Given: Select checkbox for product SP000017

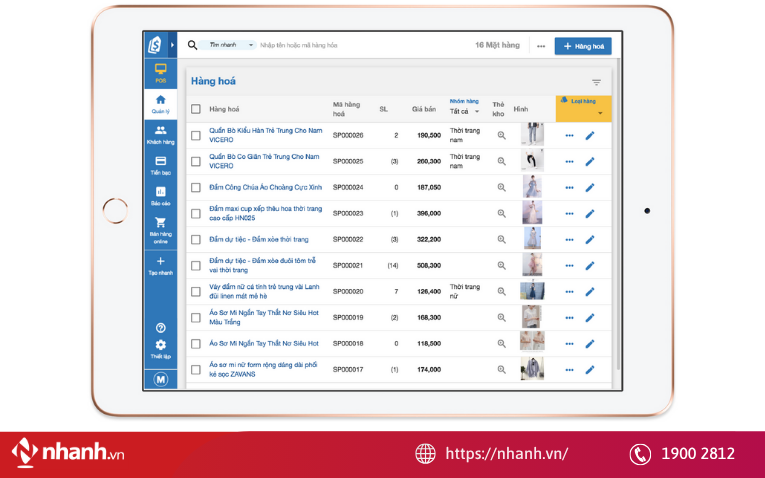Looking at the screenshot, I should coord(196,369).
